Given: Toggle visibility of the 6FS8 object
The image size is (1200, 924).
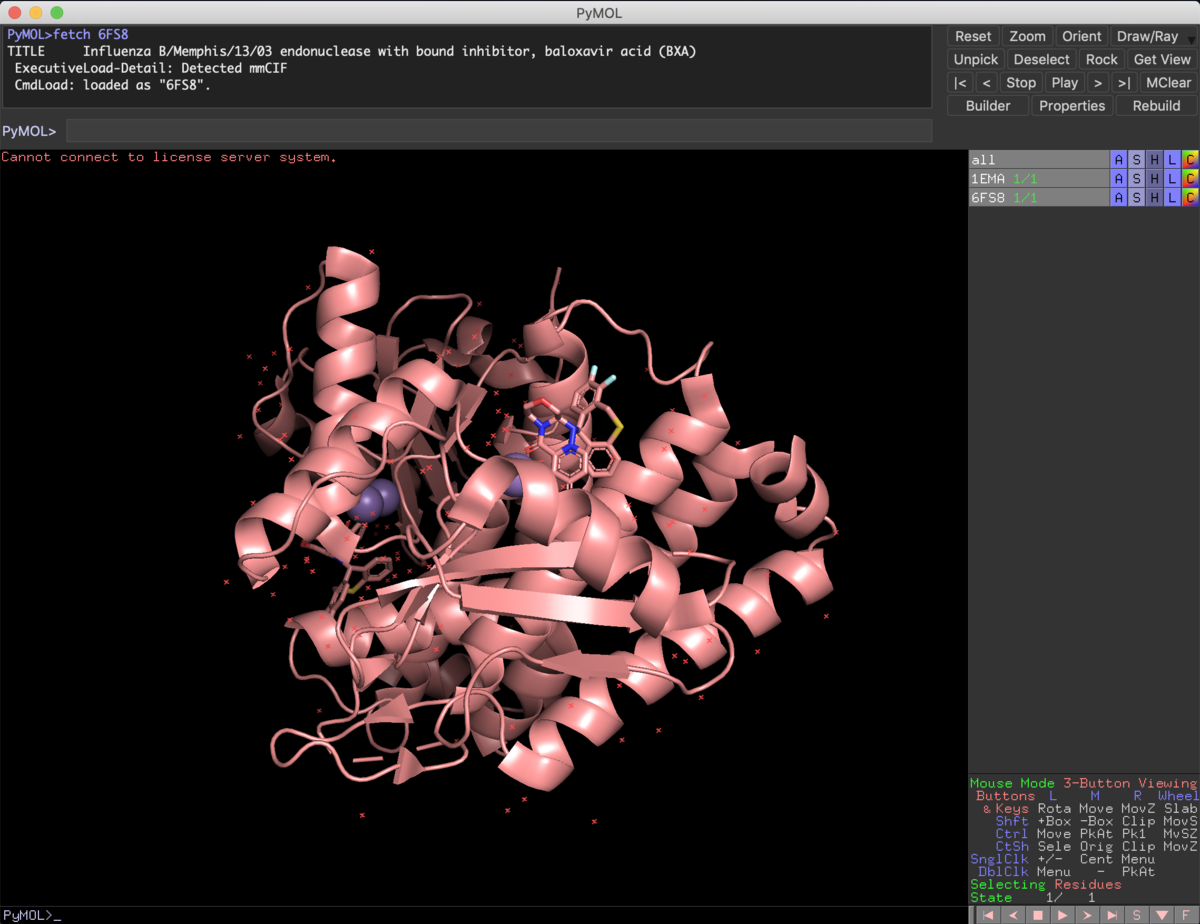Looking at the screenshot, I should pyautogui.click(x=1039, y=197).
